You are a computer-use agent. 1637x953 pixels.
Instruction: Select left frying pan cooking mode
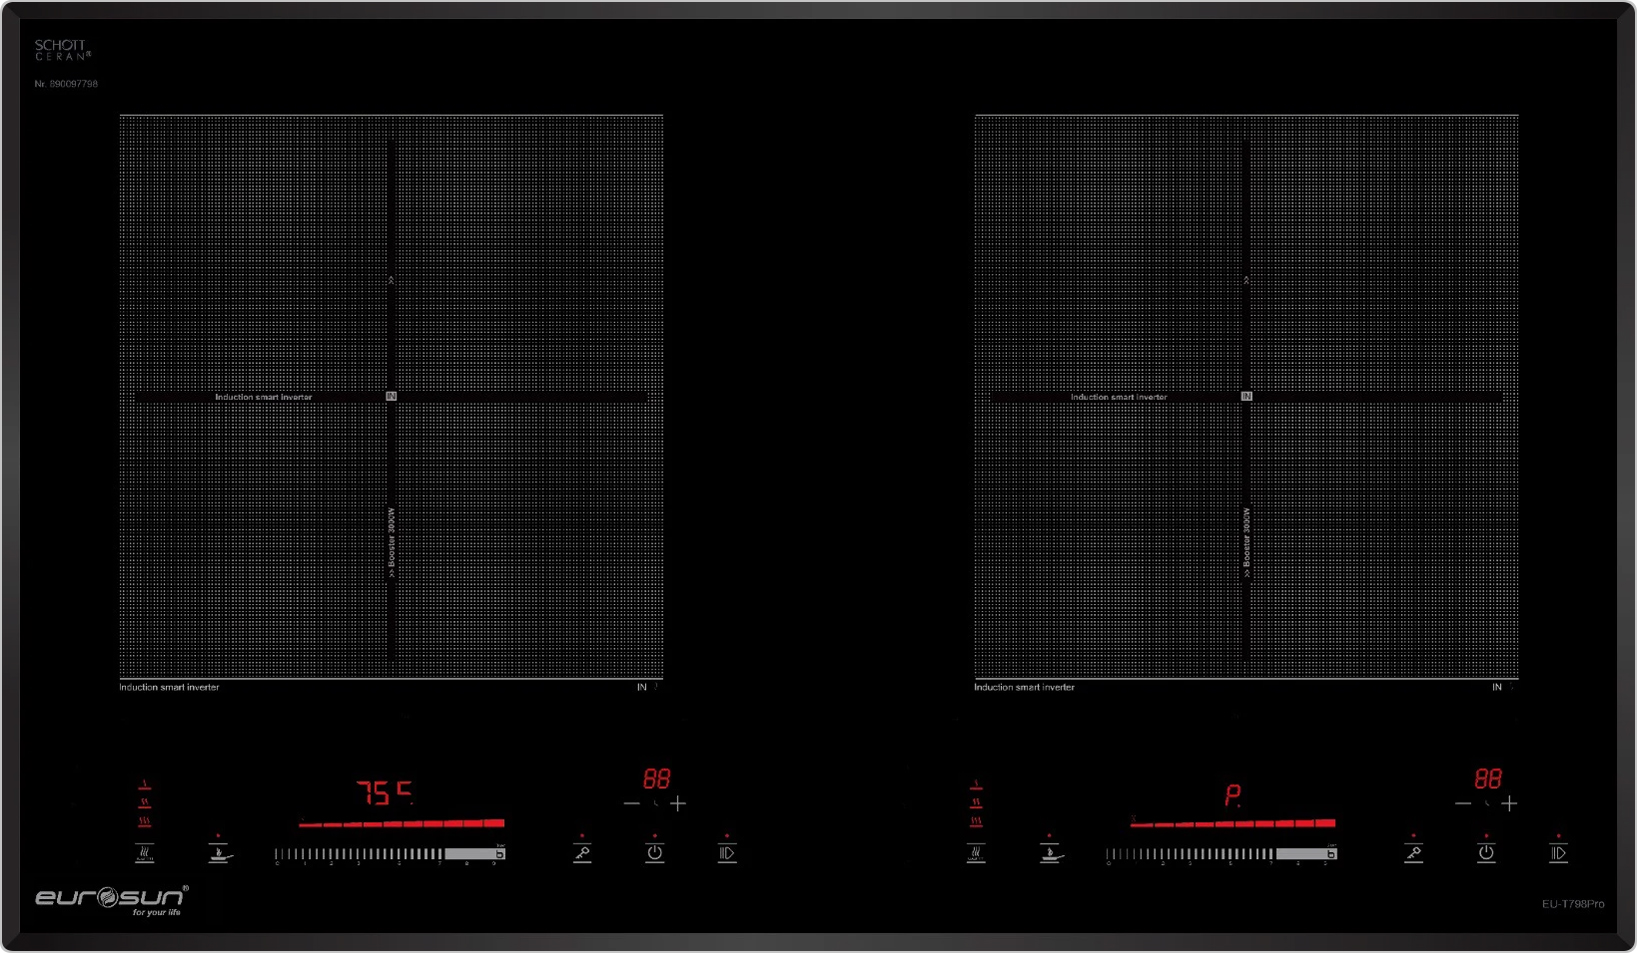click(219, 854)
